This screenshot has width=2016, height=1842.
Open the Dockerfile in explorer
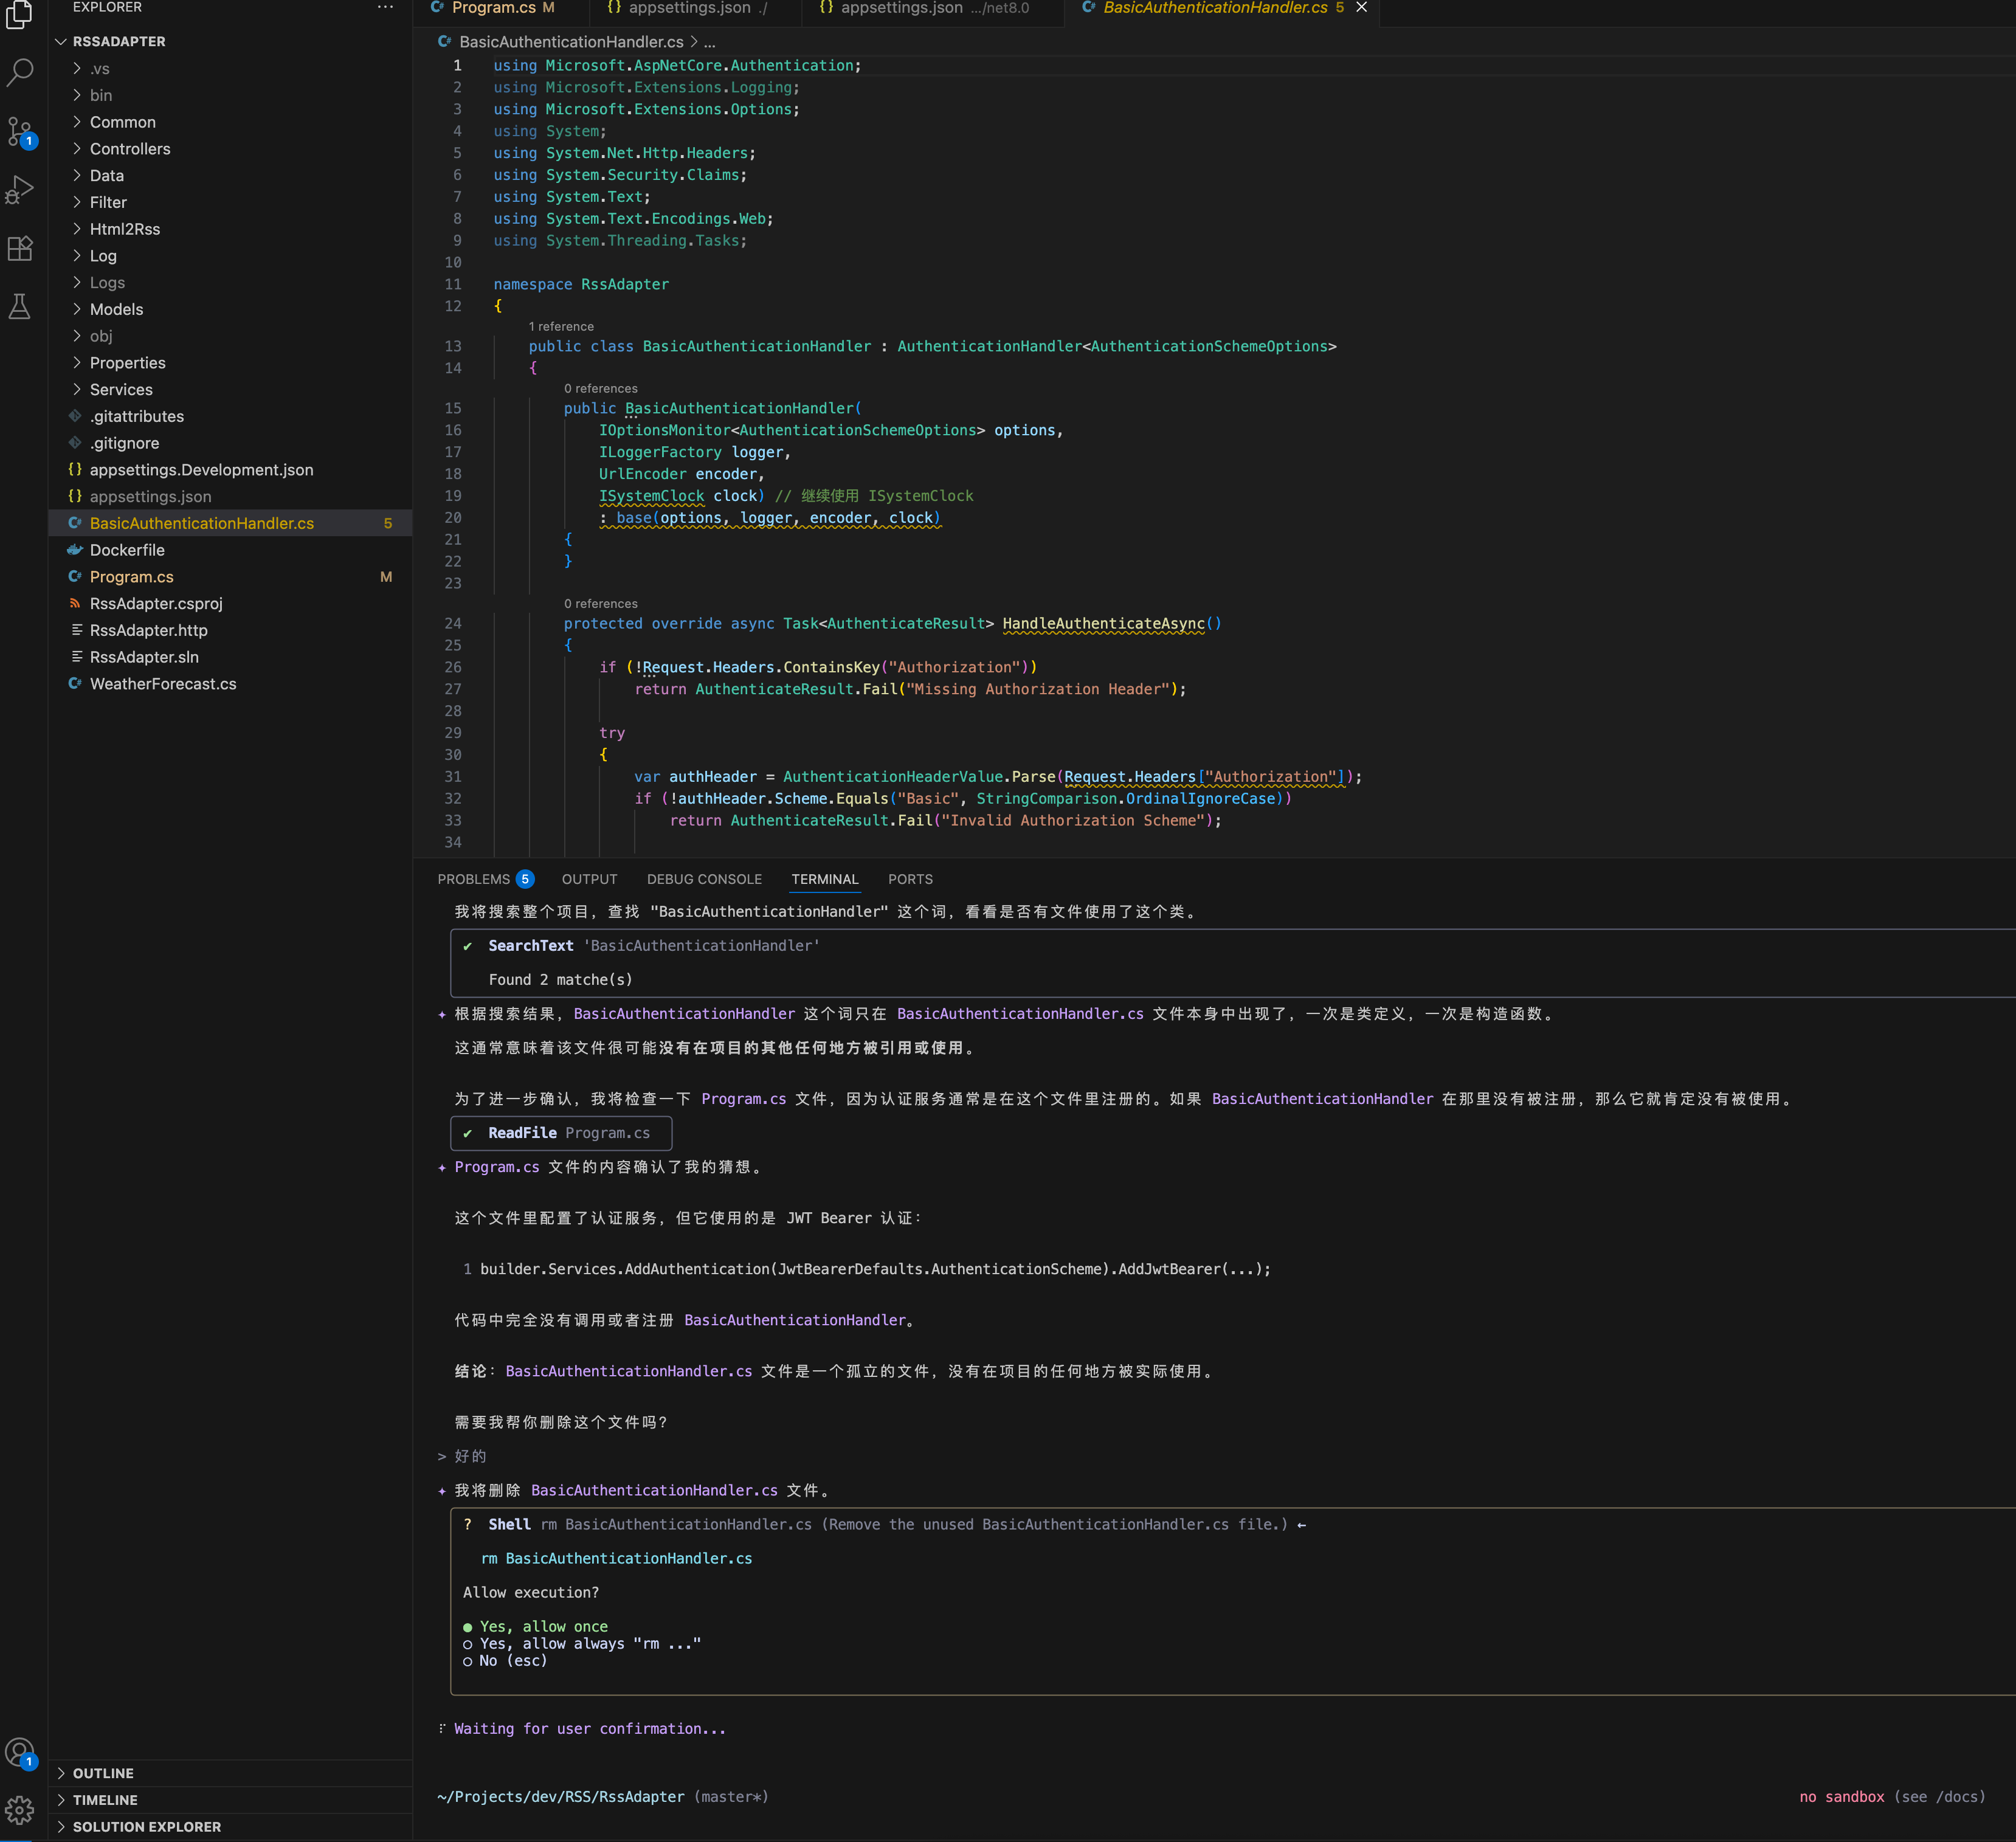(230, 550)
